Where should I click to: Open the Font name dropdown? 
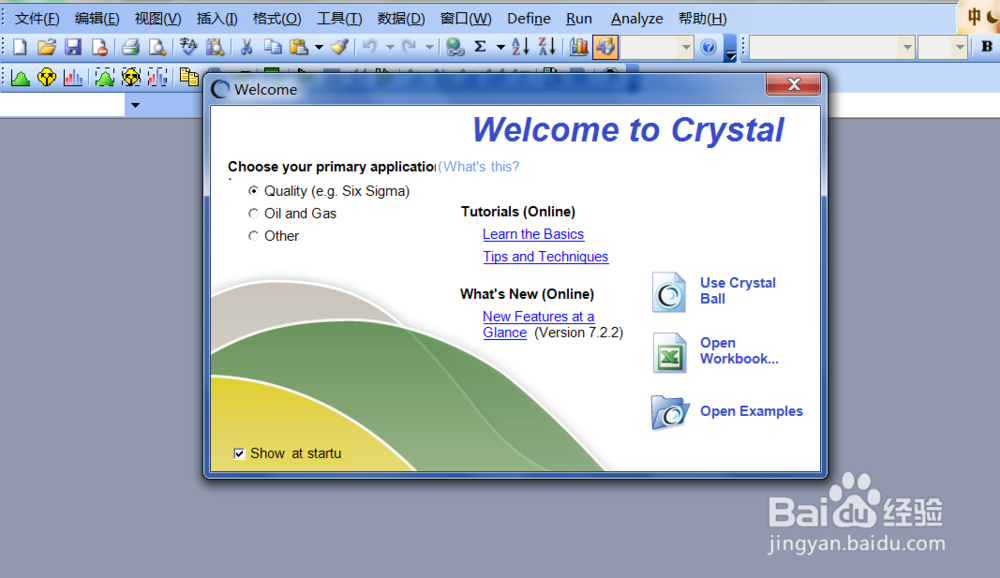(907, 47)
